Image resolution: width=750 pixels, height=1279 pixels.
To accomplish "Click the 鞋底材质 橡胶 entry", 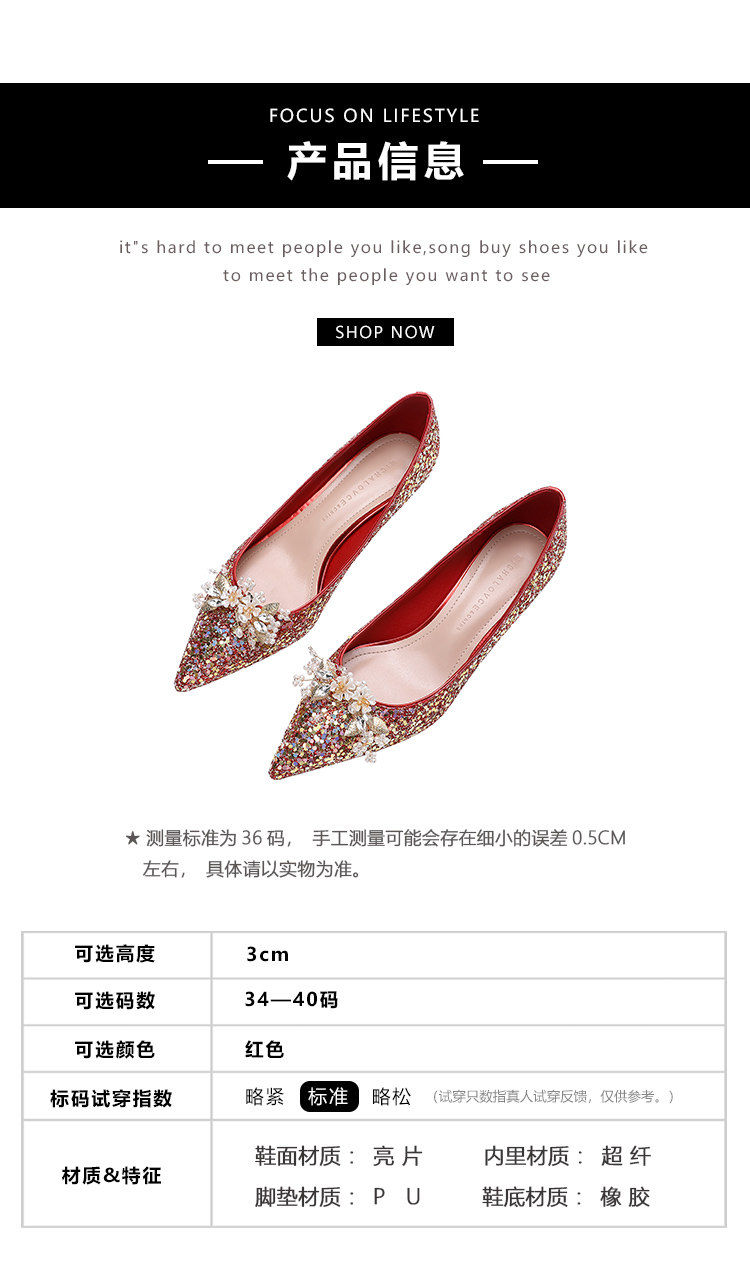I will (x=567, y=1197).
